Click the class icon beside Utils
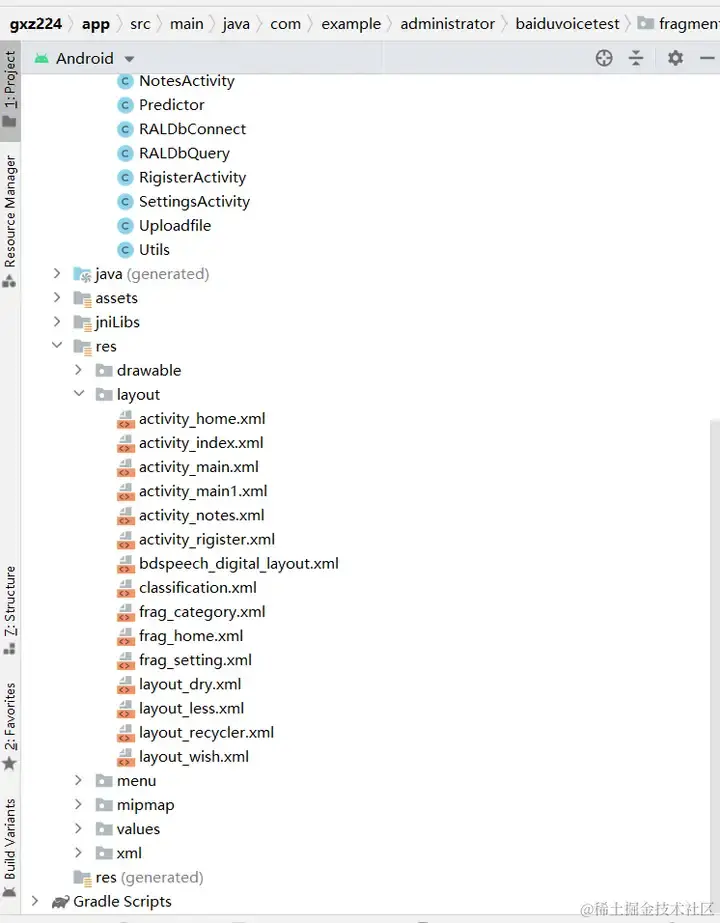Viewport: 720px width, 923px height. 125,250
